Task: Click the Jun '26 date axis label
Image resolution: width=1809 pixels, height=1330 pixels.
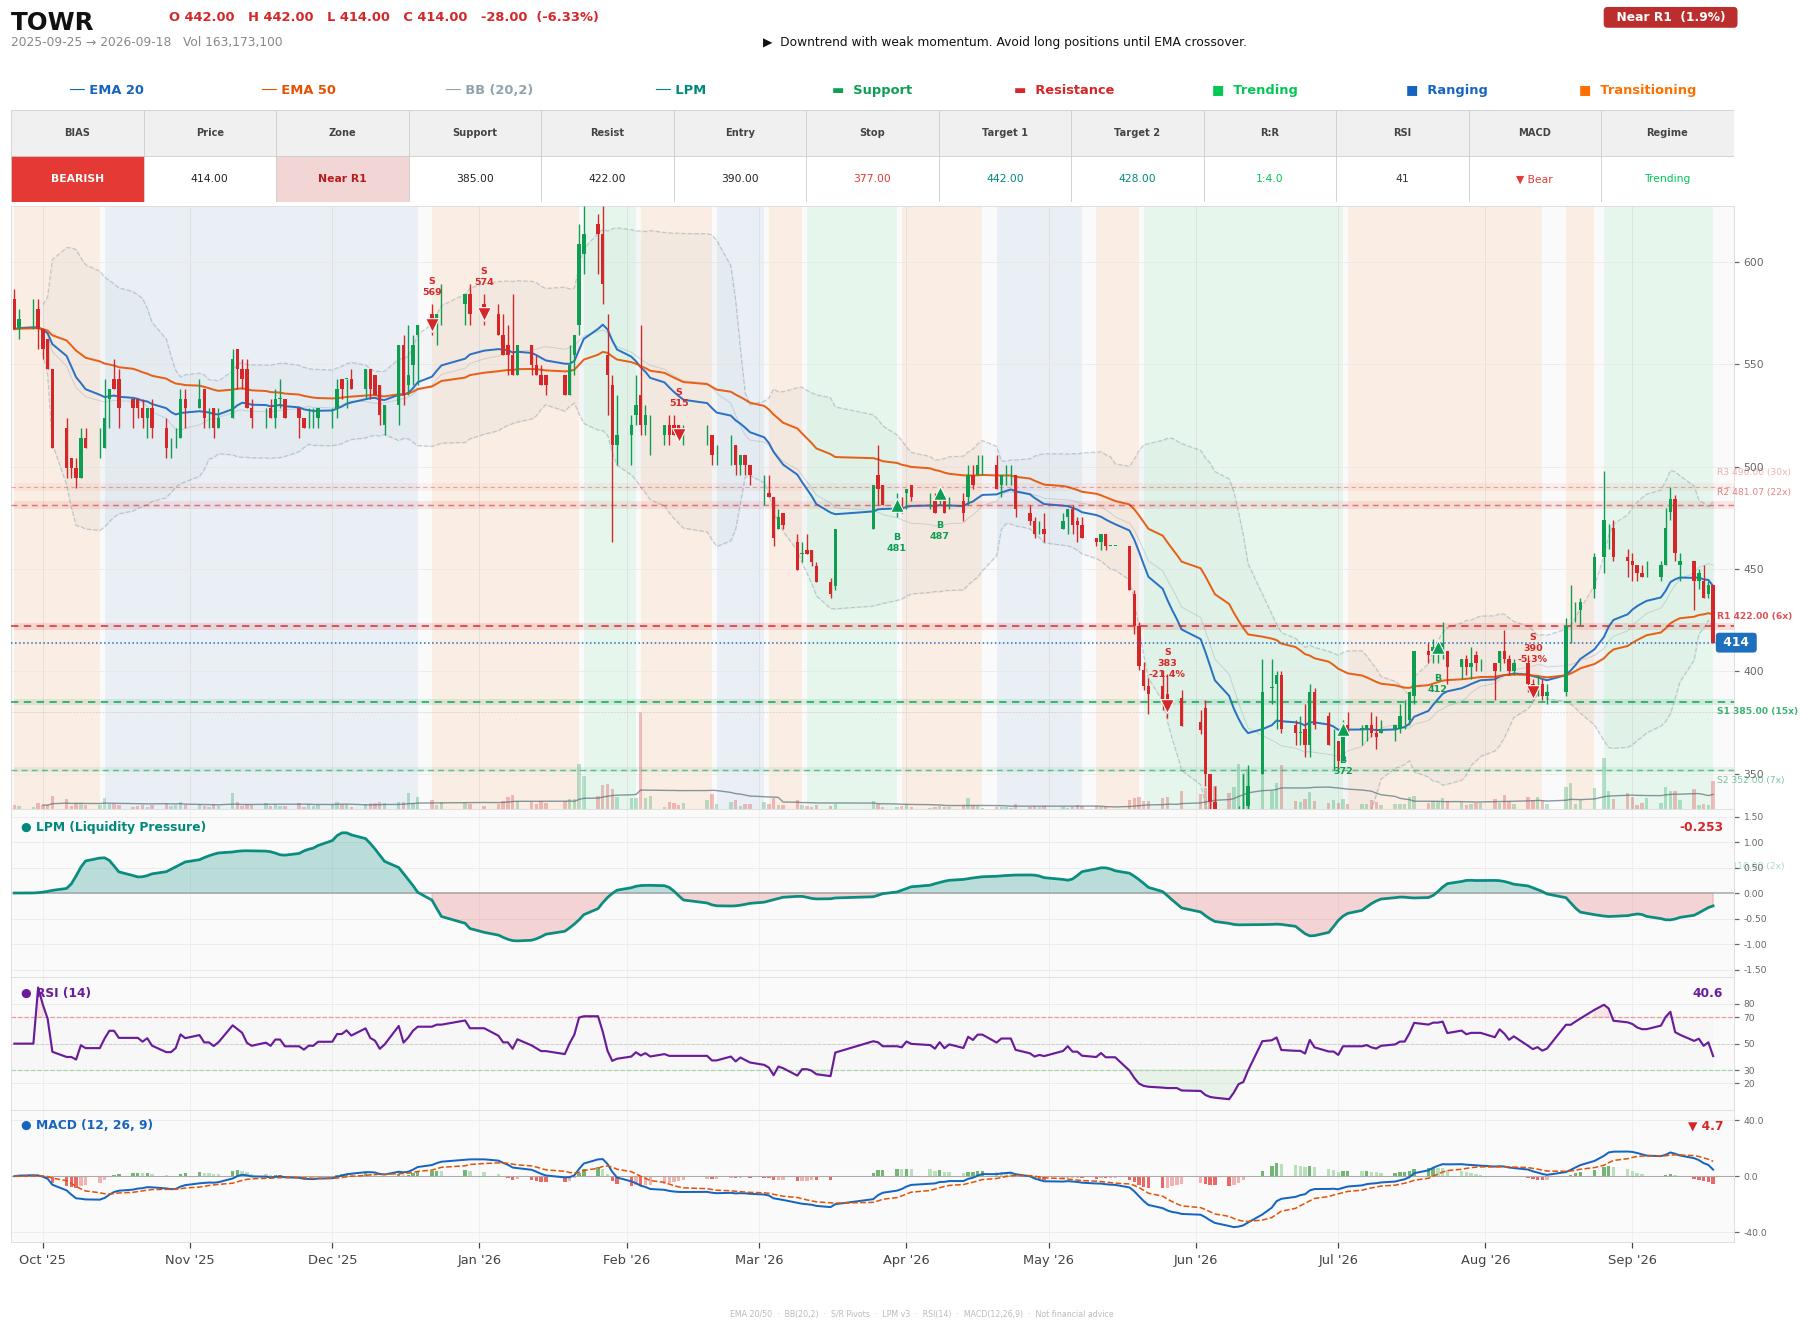Action: [x=1195, y=1260]
